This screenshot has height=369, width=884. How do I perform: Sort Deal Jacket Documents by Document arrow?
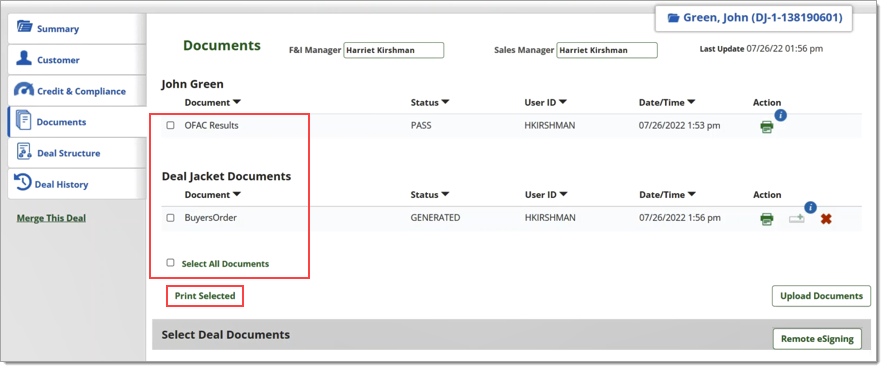tap(237, 194)
